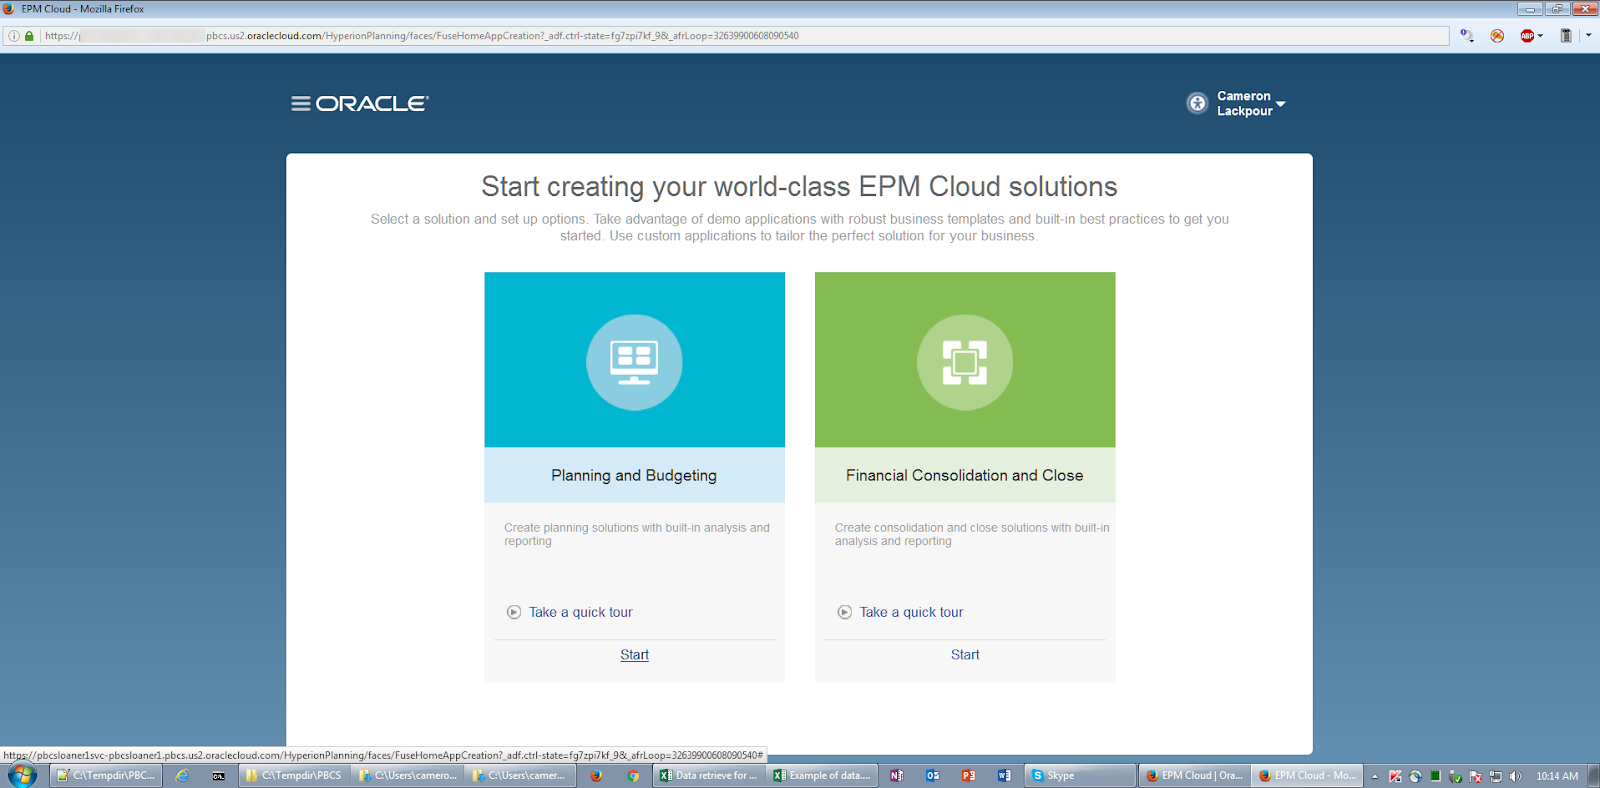Open Outlook from the taskbar
This screenshot has height=788, width=1600.
(x=933, y=775)
